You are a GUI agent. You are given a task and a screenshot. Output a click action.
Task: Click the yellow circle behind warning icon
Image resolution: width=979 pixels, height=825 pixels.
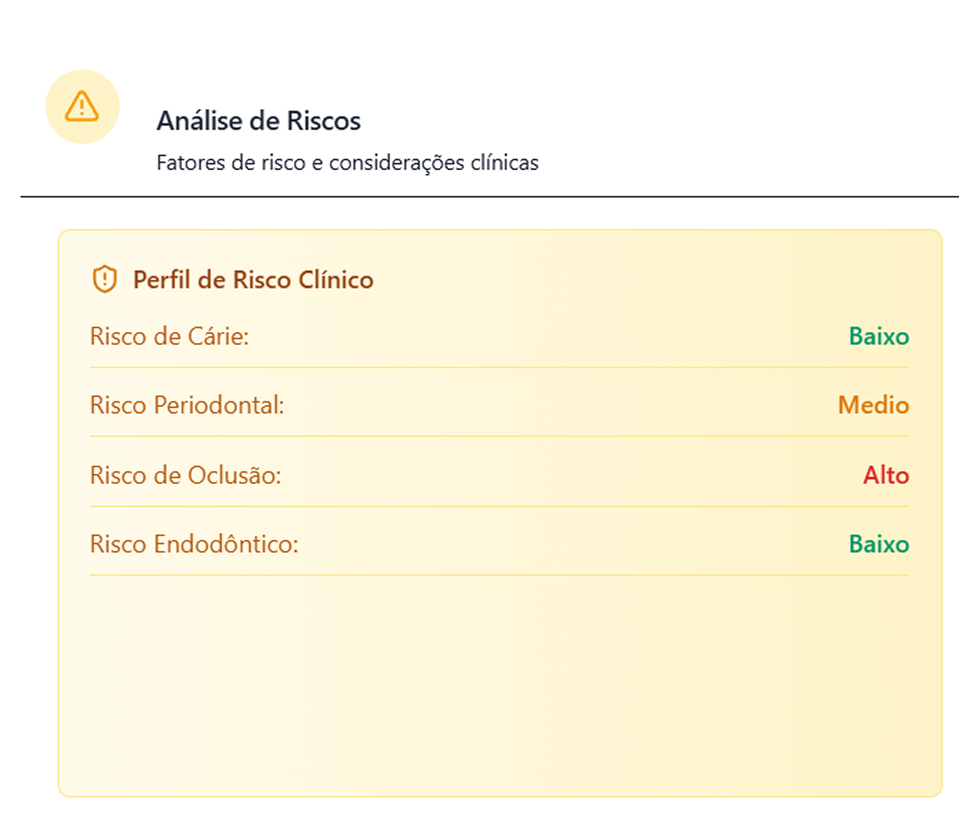[82, 107]
